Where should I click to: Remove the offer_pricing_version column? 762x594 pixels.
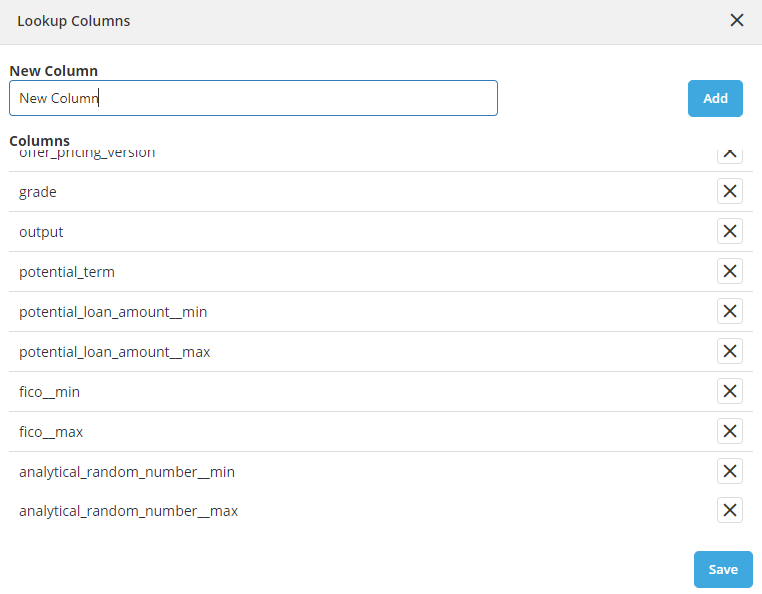coord(730,155)
